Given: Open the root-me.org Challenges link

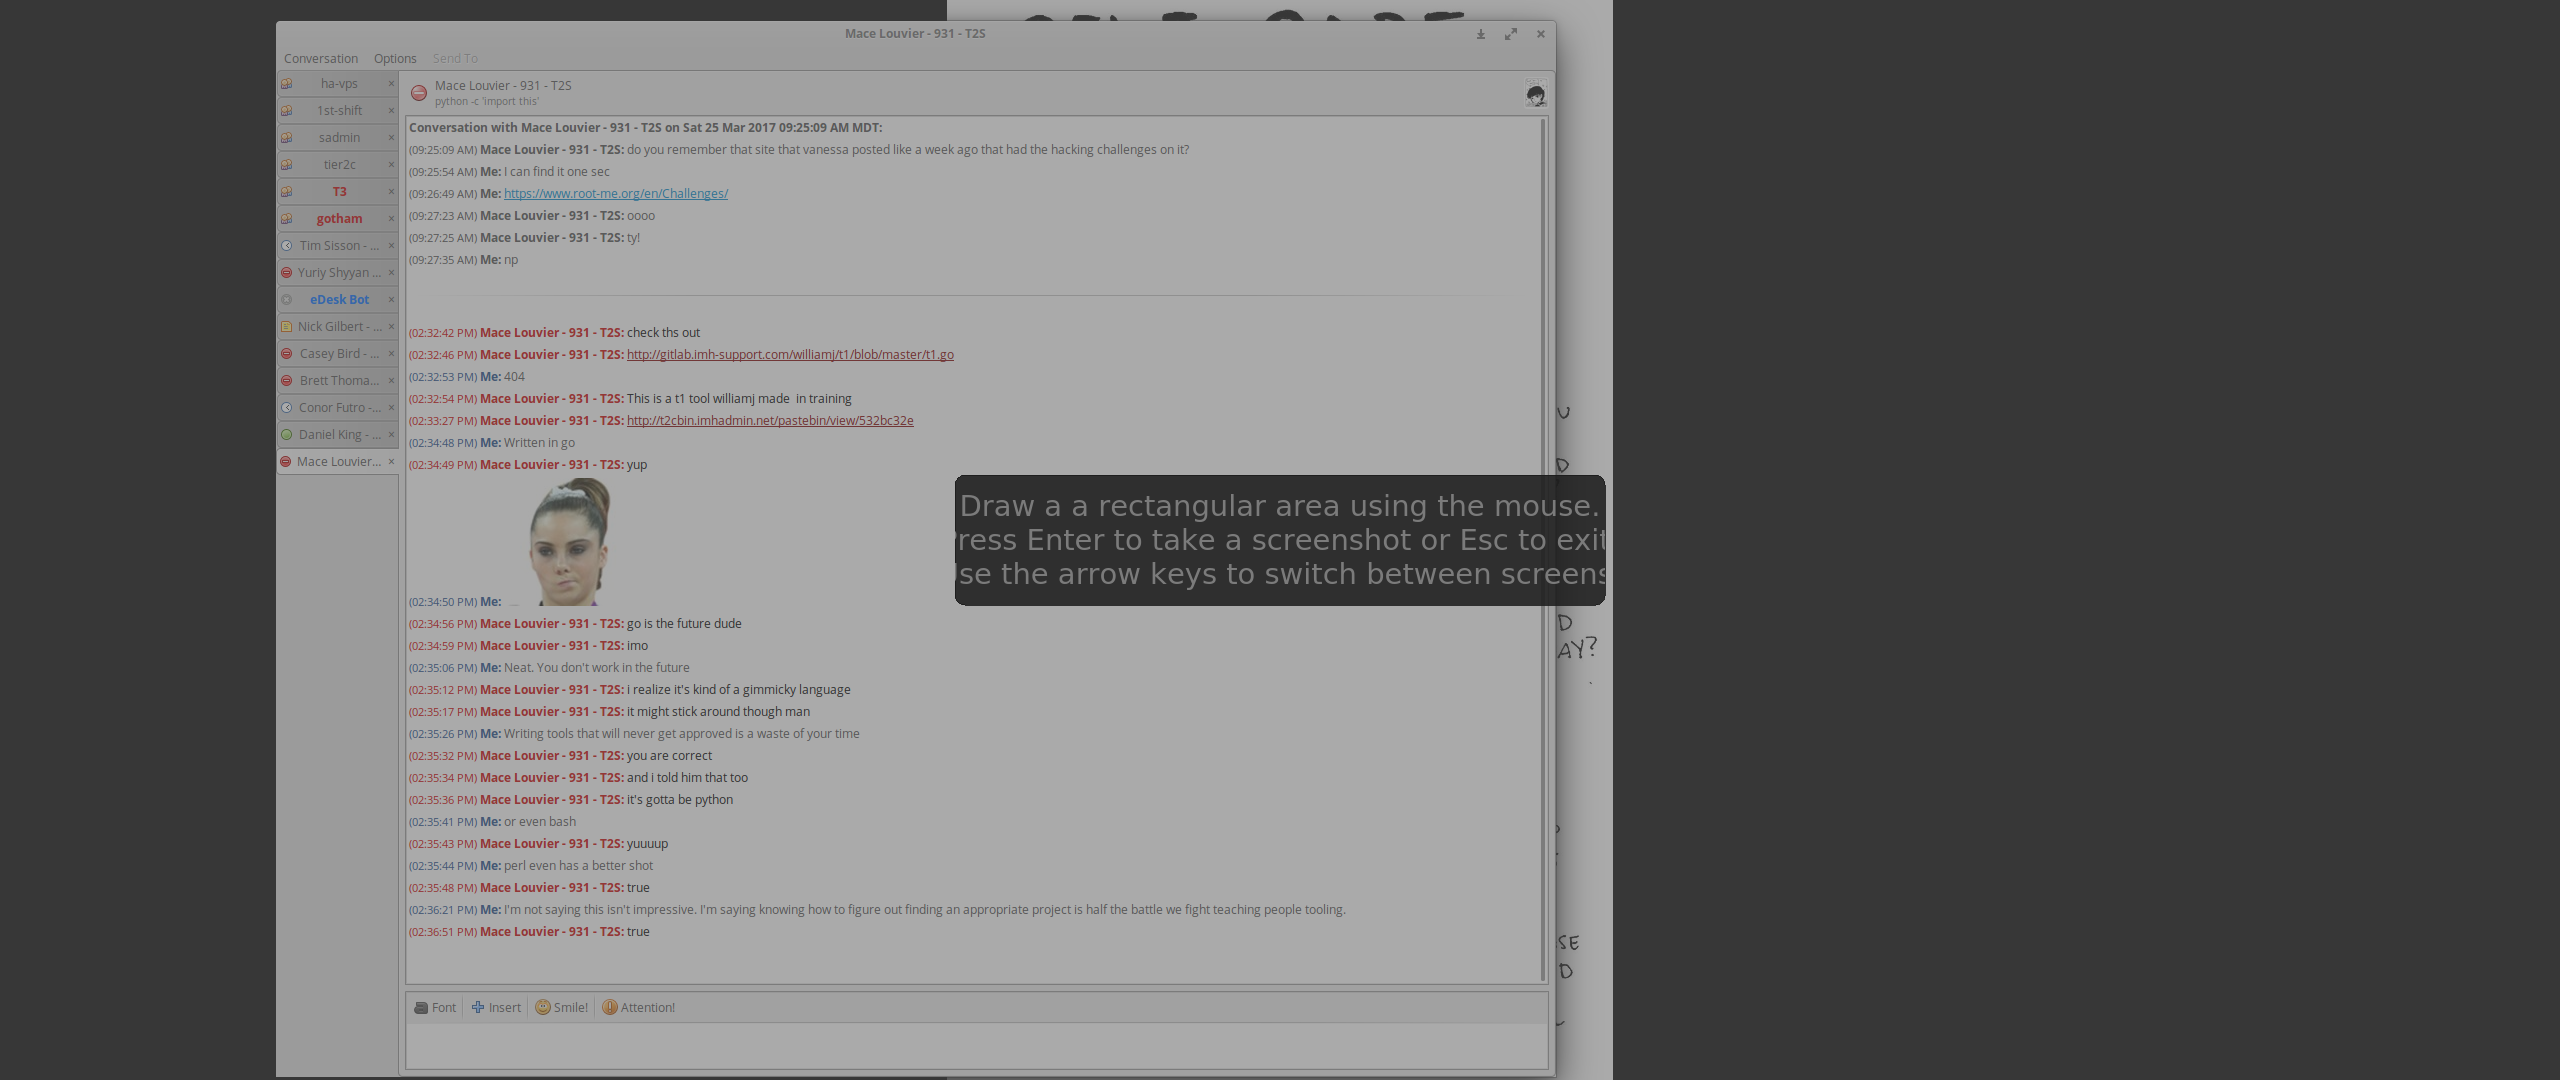Looking at the screenshot, I should pyautogui.click(x=615, y=193).
